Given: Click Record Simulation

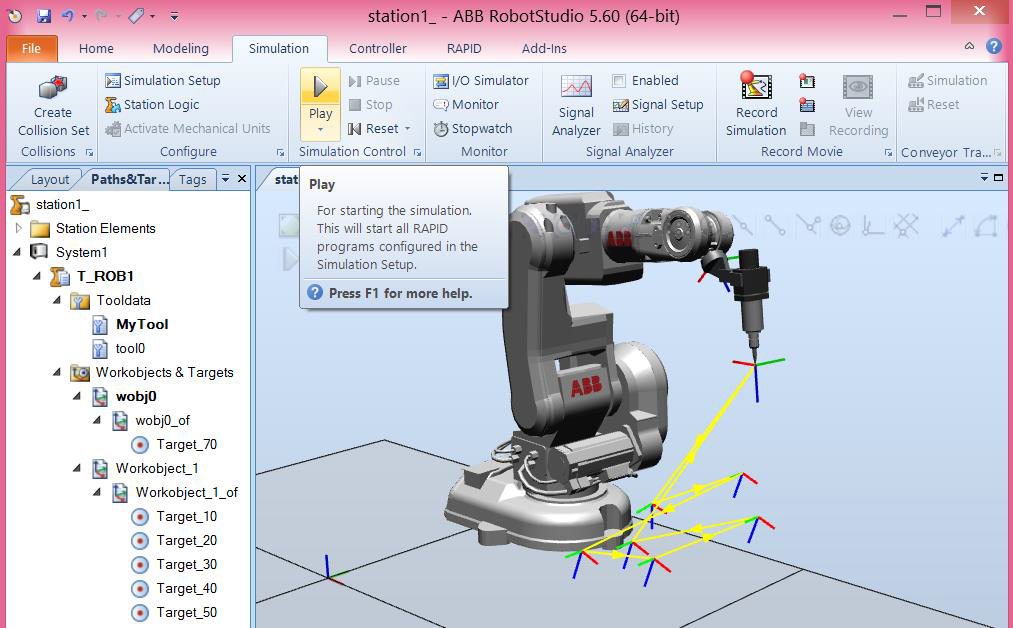Looking at the screenshot, I should (756, 105).
